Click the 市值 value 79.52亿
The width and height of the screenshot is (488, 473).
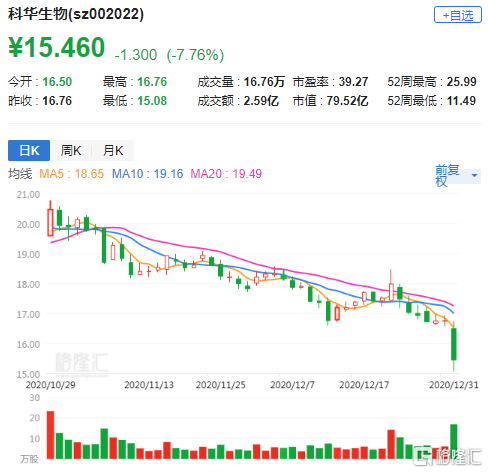[x=347, y=101]
